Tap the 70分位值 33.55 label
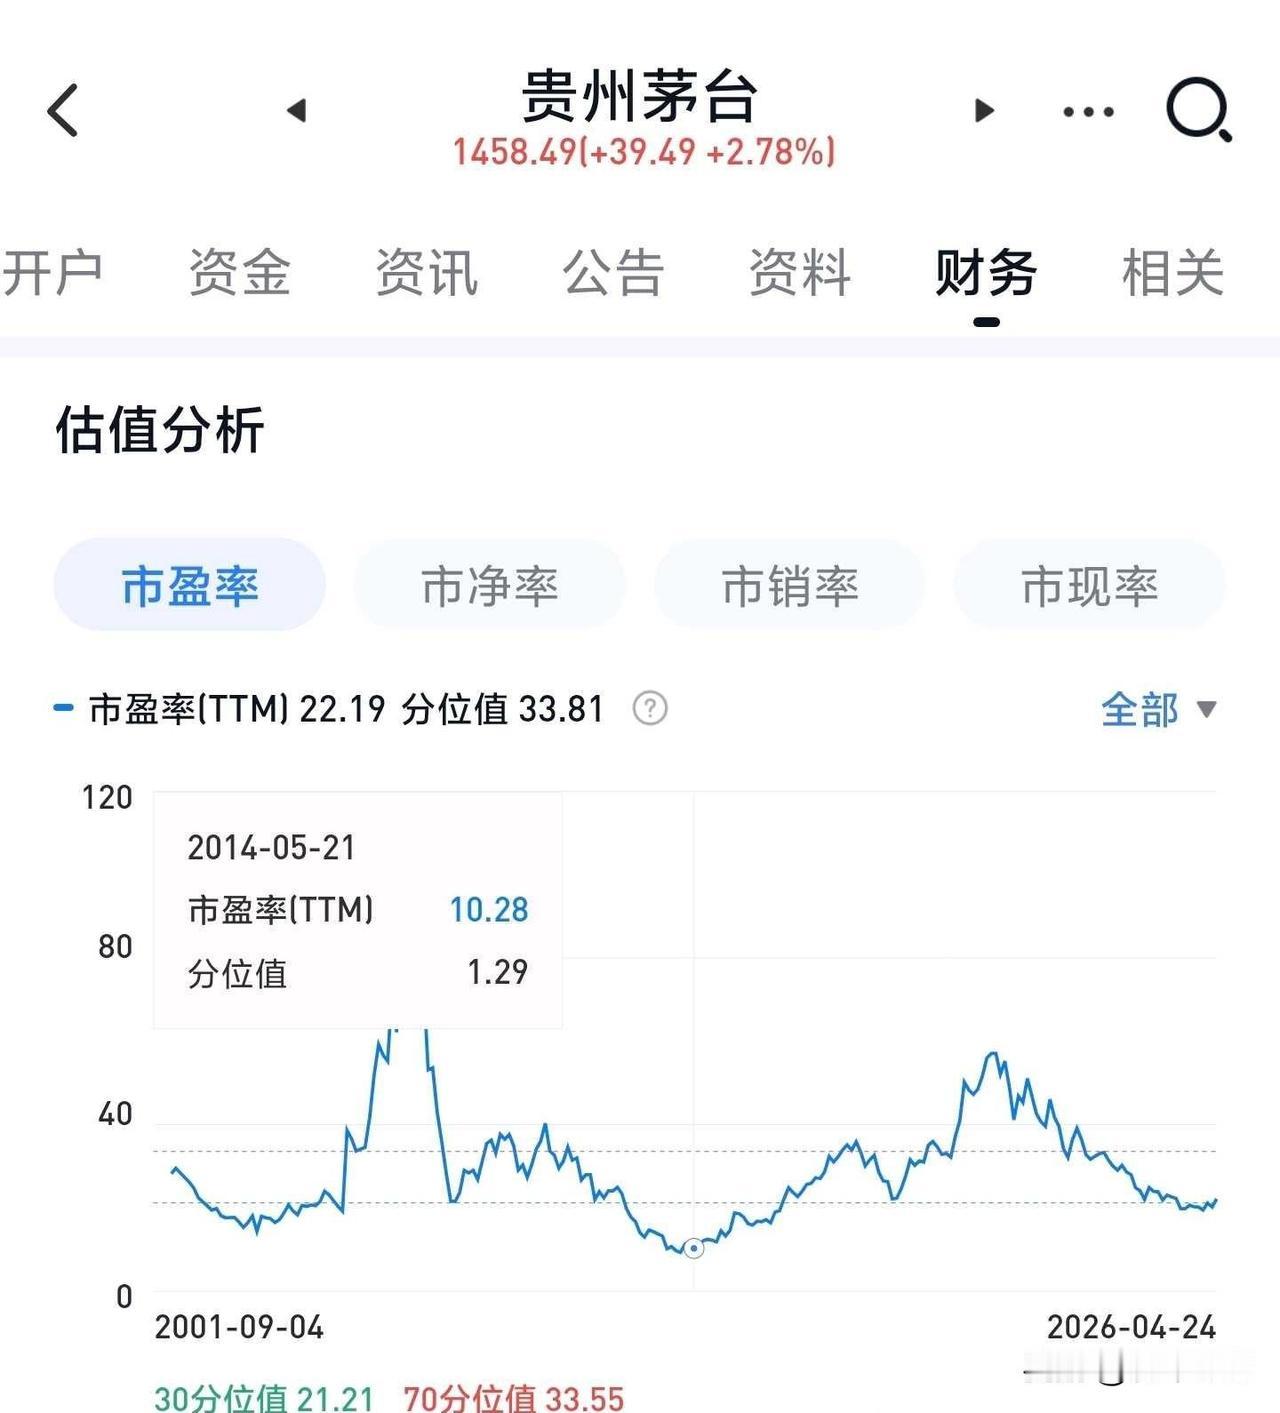The height and width of the screenshot is (1413, 1280). coord(513,1398)
